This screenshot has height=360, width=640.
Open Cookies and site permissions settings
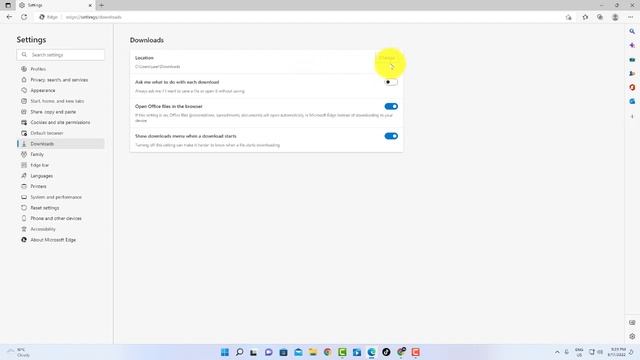click(x=60, y=122)
